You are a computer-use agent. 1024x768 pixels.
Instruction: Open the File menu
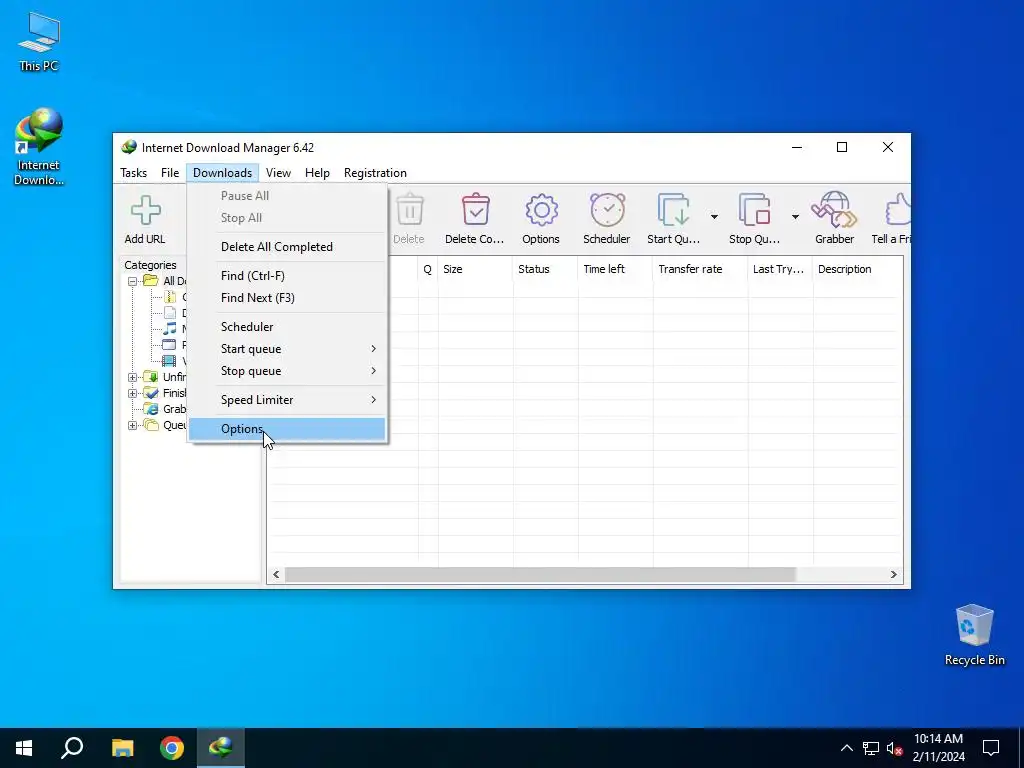[170, 173]
